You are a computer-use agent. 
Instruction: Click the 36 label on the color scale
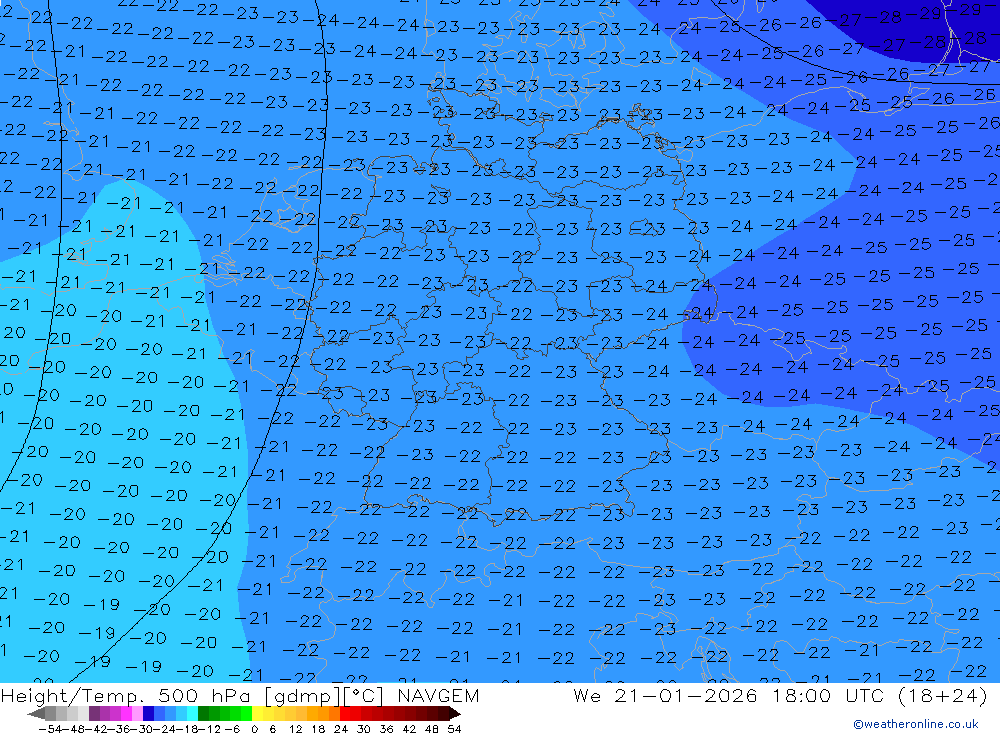[x=386, y=729]
